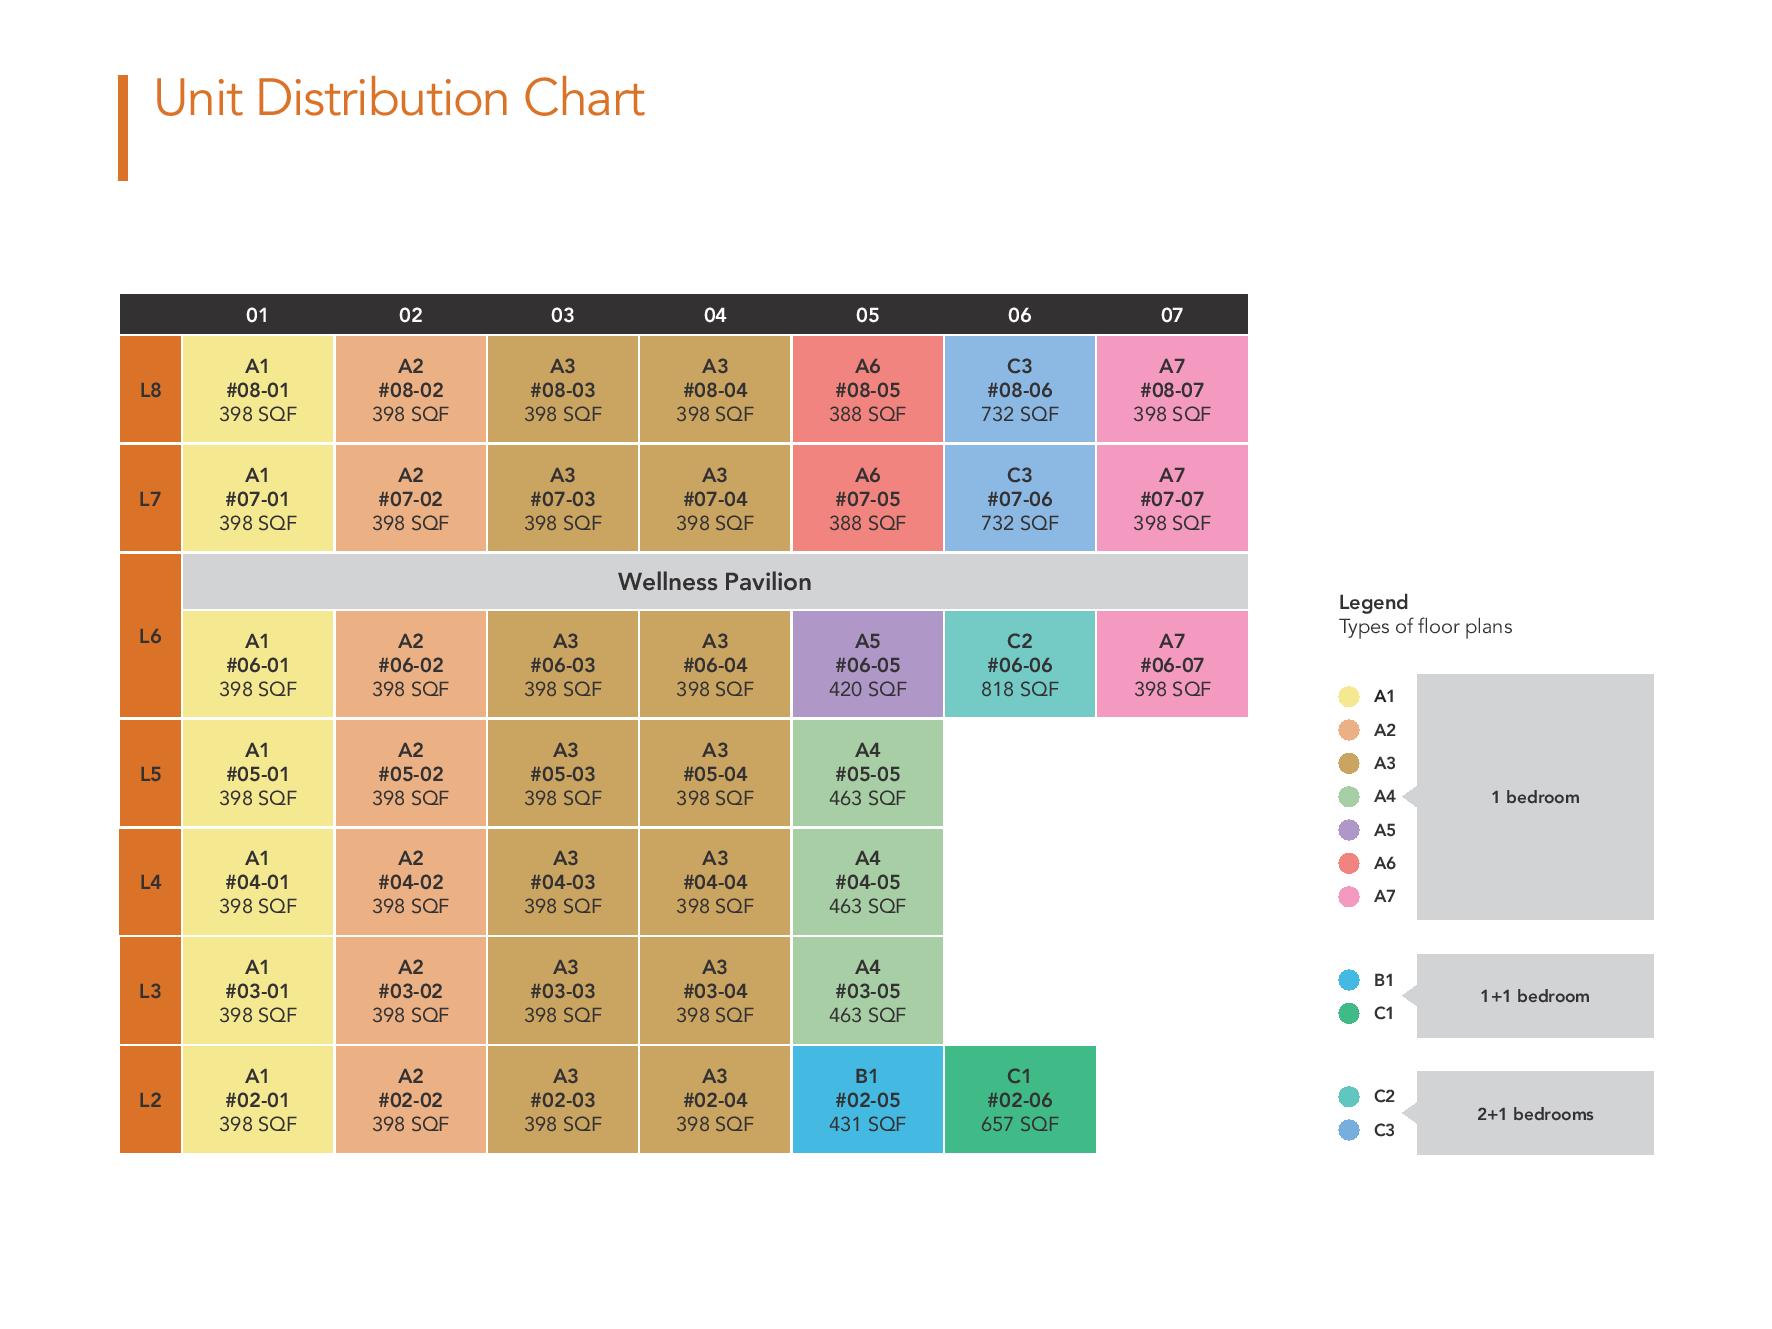
Task: Select the L2 floor row label
Action: click(150, 1099)
